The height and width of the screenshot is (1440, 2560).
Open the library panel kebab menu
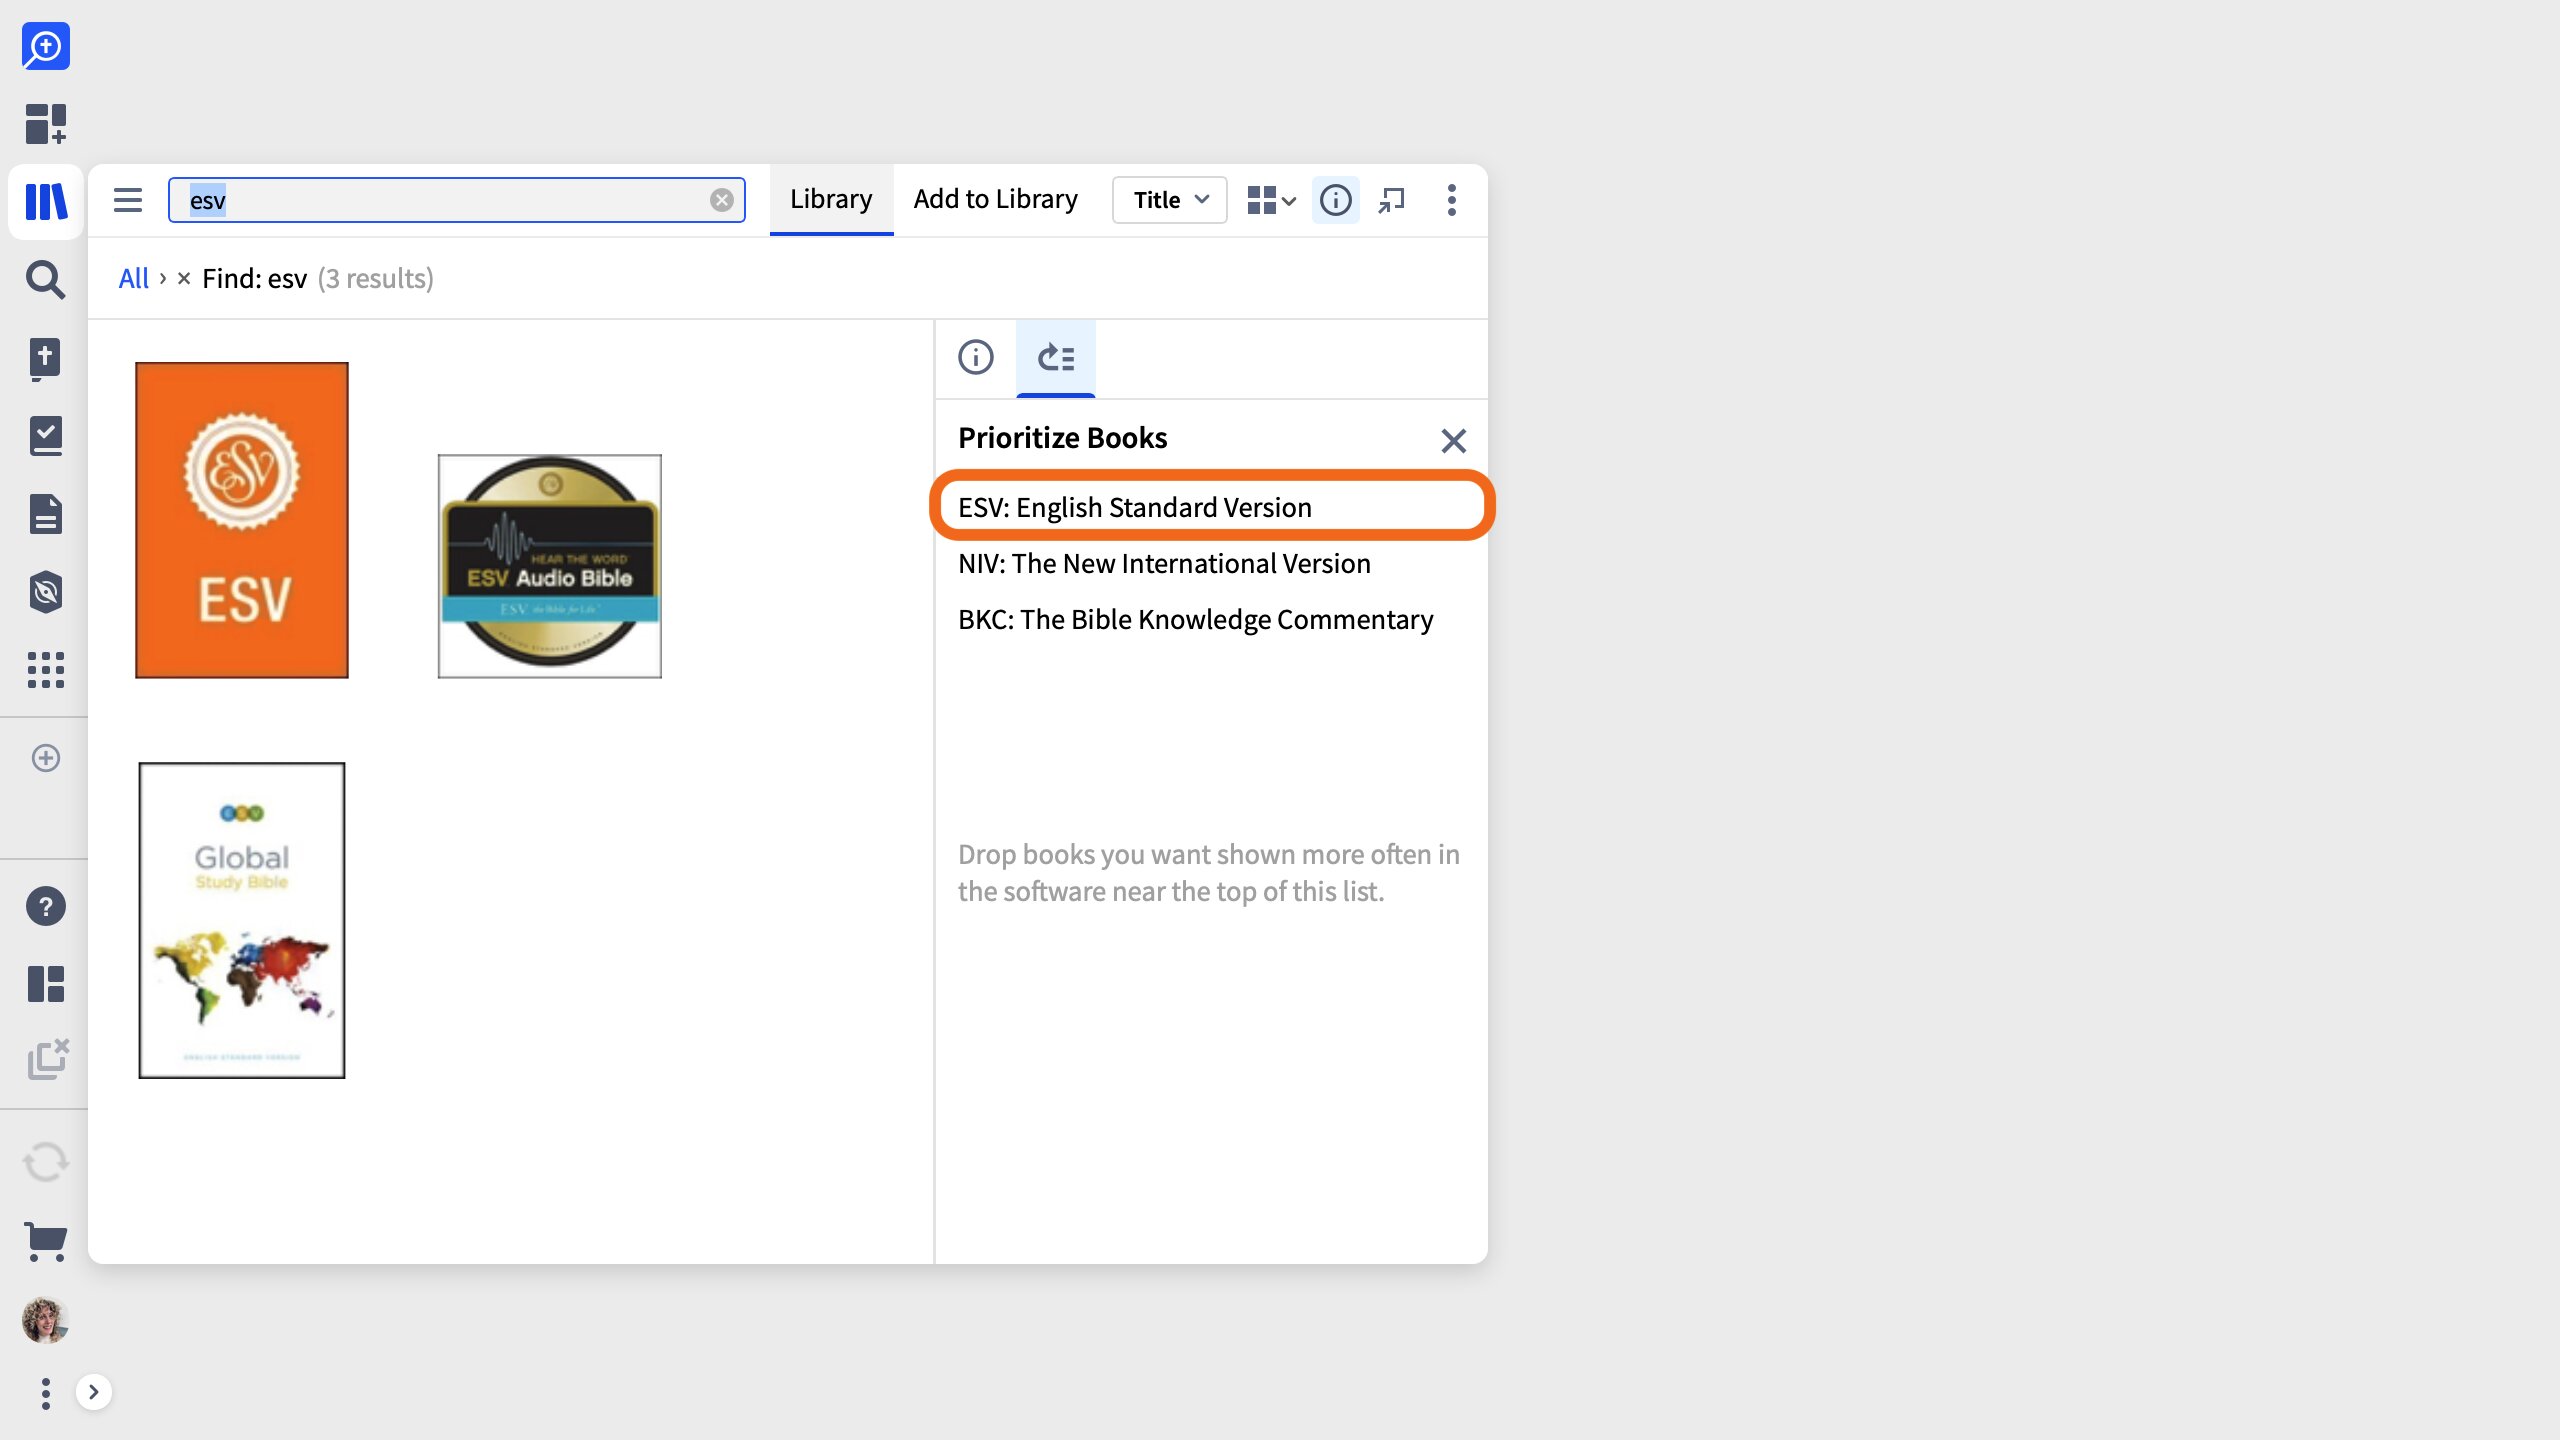(1452, 200)
